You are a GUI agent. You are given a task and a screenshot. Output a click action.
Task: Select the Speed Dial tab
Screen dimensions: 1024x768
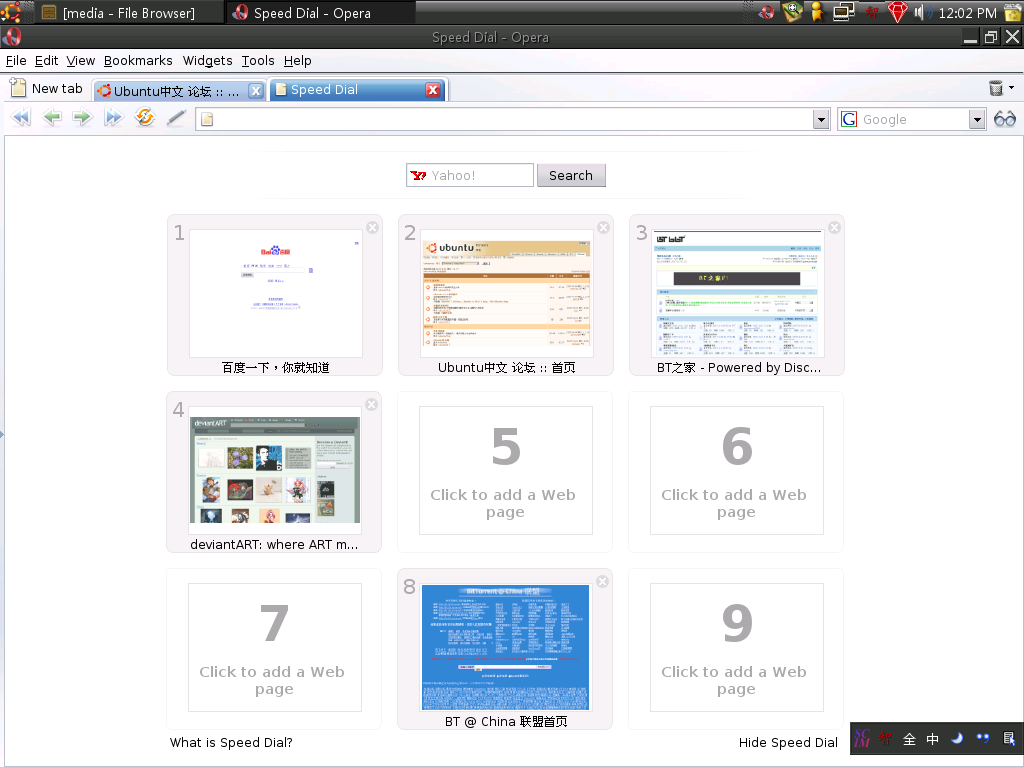(357, 90)
